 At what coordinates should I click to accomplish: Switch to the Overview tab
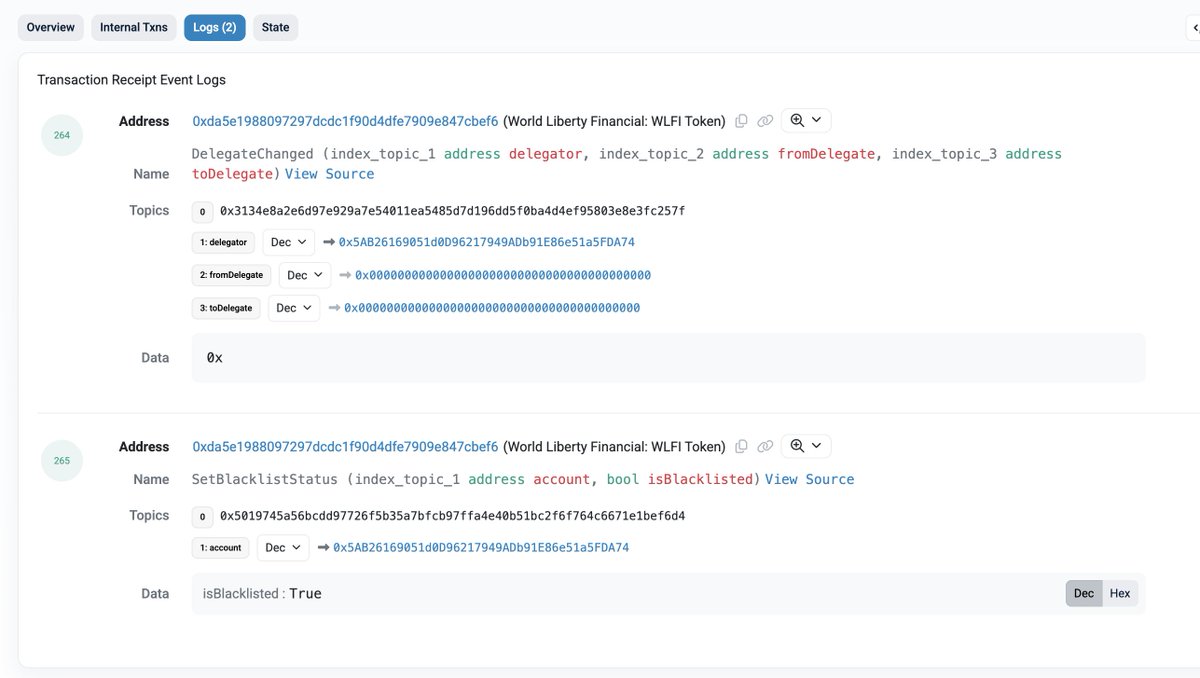(51, 27)
